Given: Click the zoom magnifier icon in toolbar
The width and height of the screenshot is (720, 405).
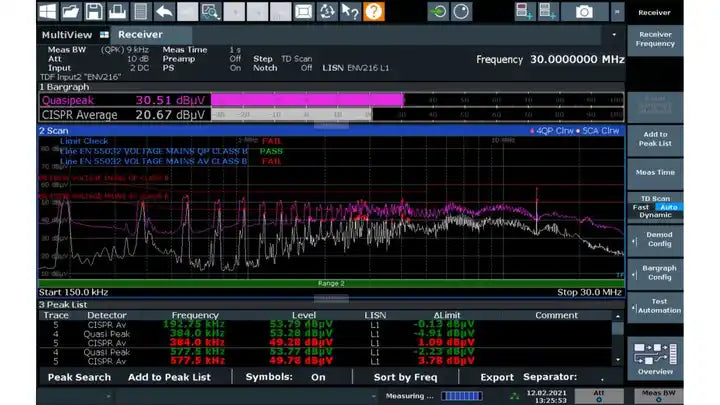Looking at the screenshot, I should point(210,12).
